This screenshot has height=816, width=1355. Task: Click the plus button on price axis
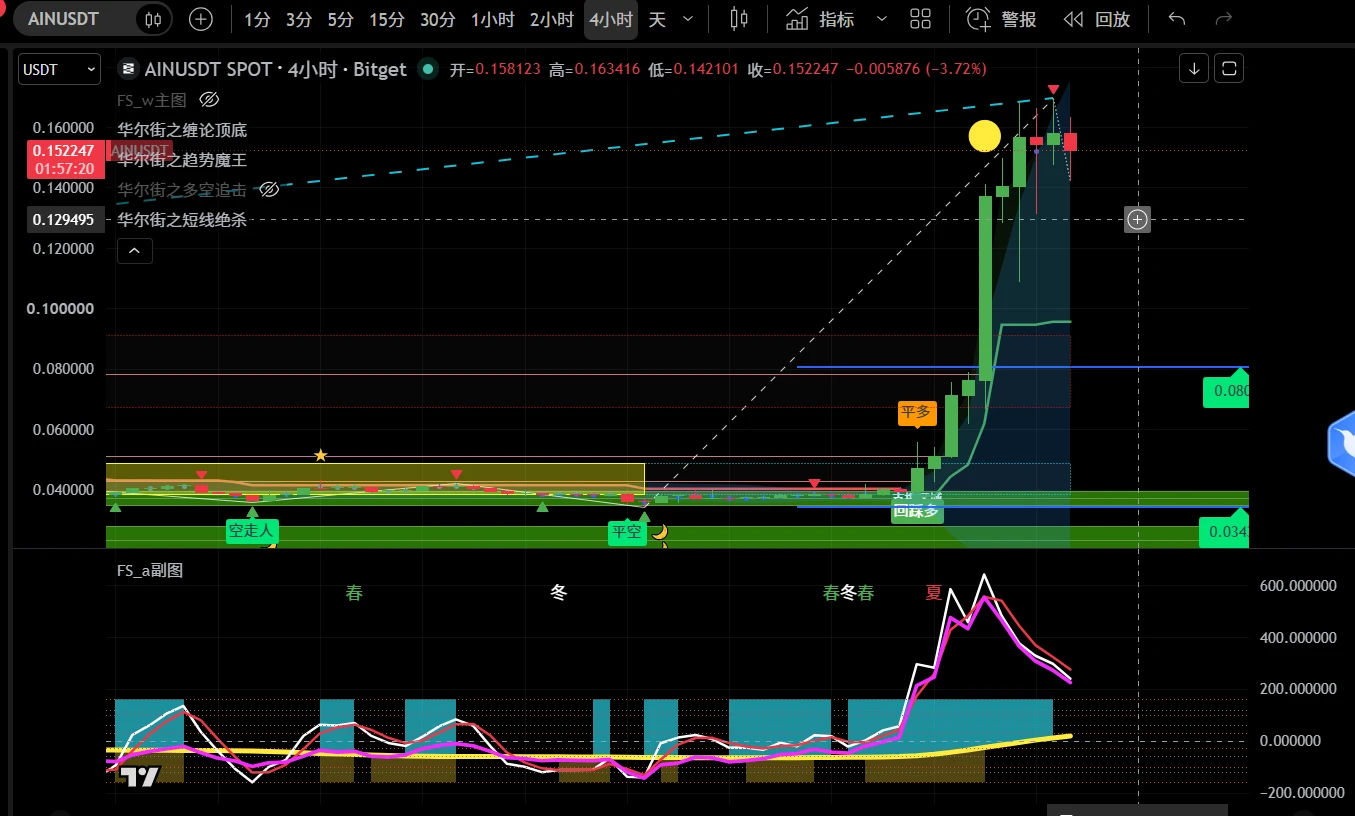click(x=1137, y=219)
